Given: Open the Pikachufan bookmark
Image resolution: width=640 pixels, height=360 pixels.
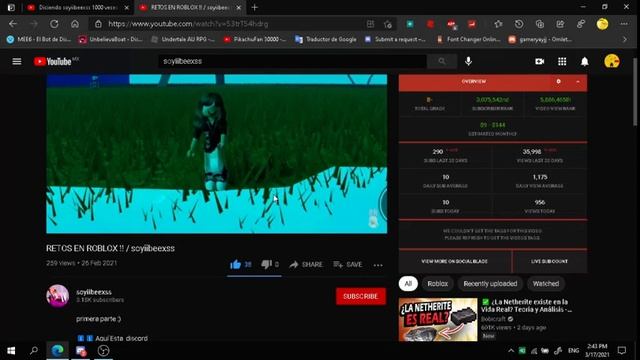Looking at the screenshot, I should pyautogui.click(x=254, y=39).
